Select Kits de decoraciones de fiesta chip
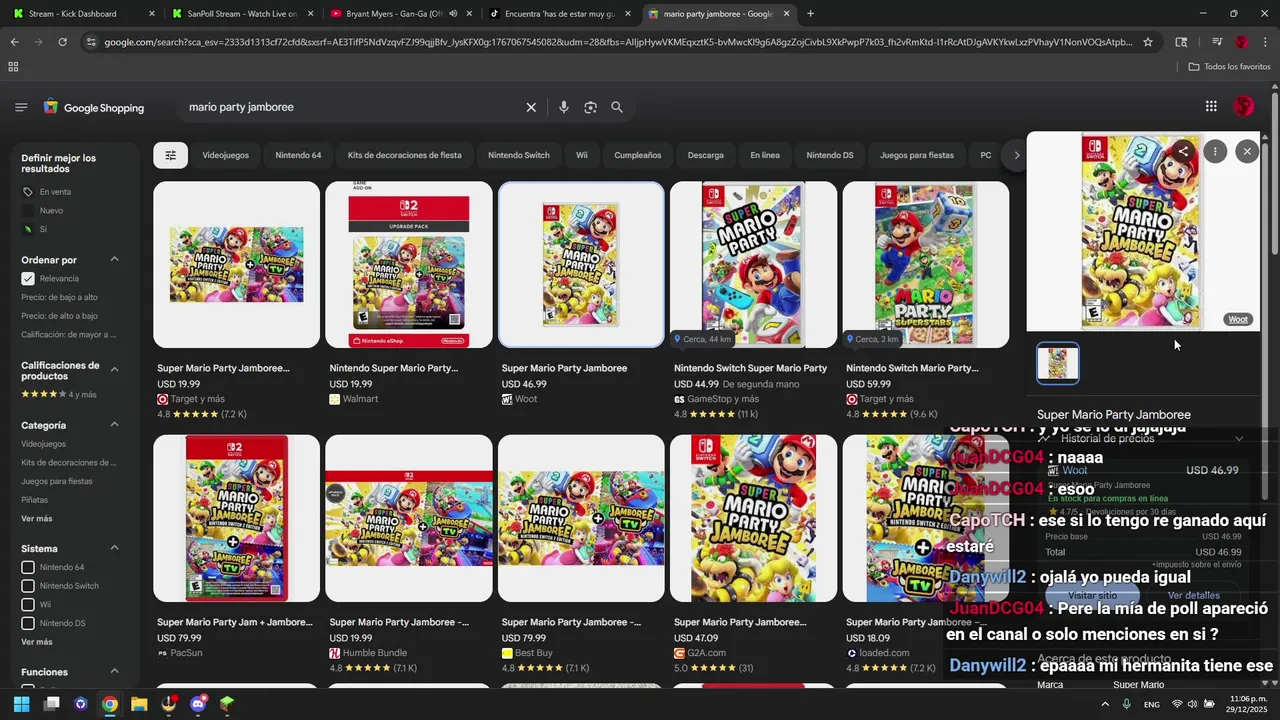The image size is (1280, 720). tap(404, 155)
